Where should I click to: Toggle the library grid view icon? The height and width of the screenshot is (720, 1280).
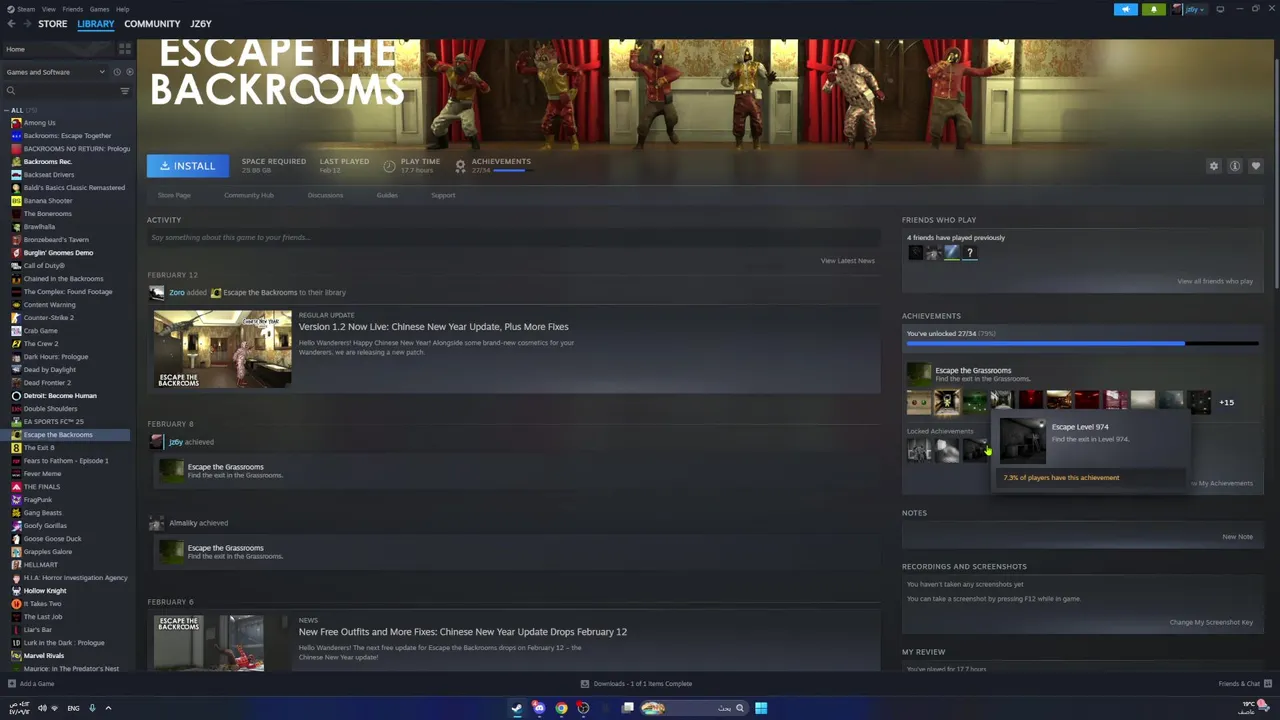click(x=125, y=49)
